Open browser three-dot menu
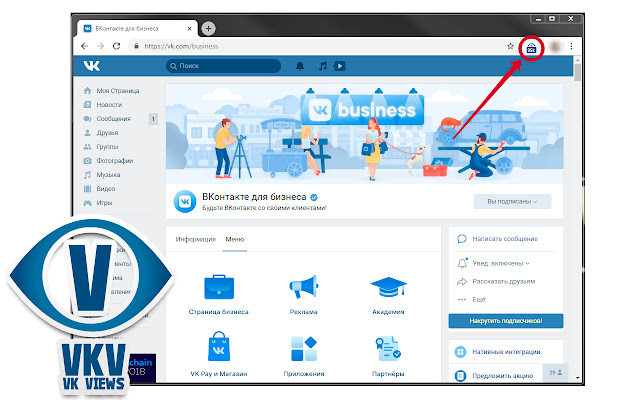640x400 pixels. [571, 46]
